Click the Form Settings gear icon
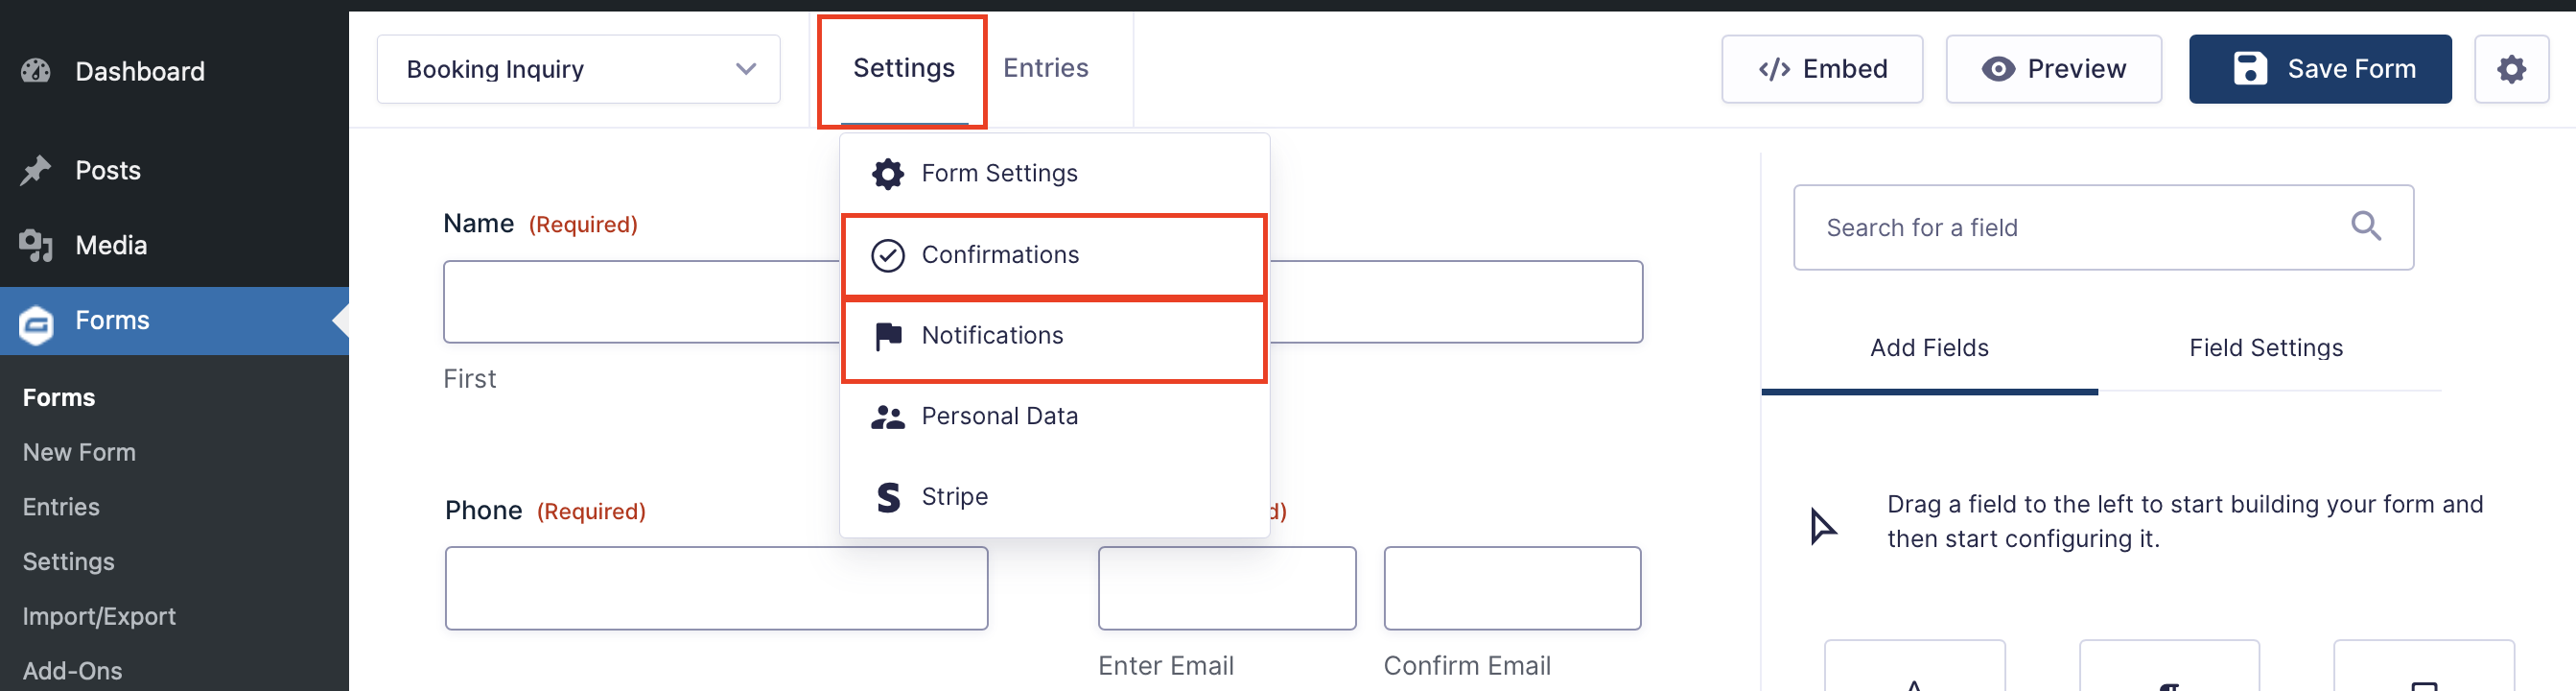Screen dimensions: 2576x691 [x=887, y=174]
